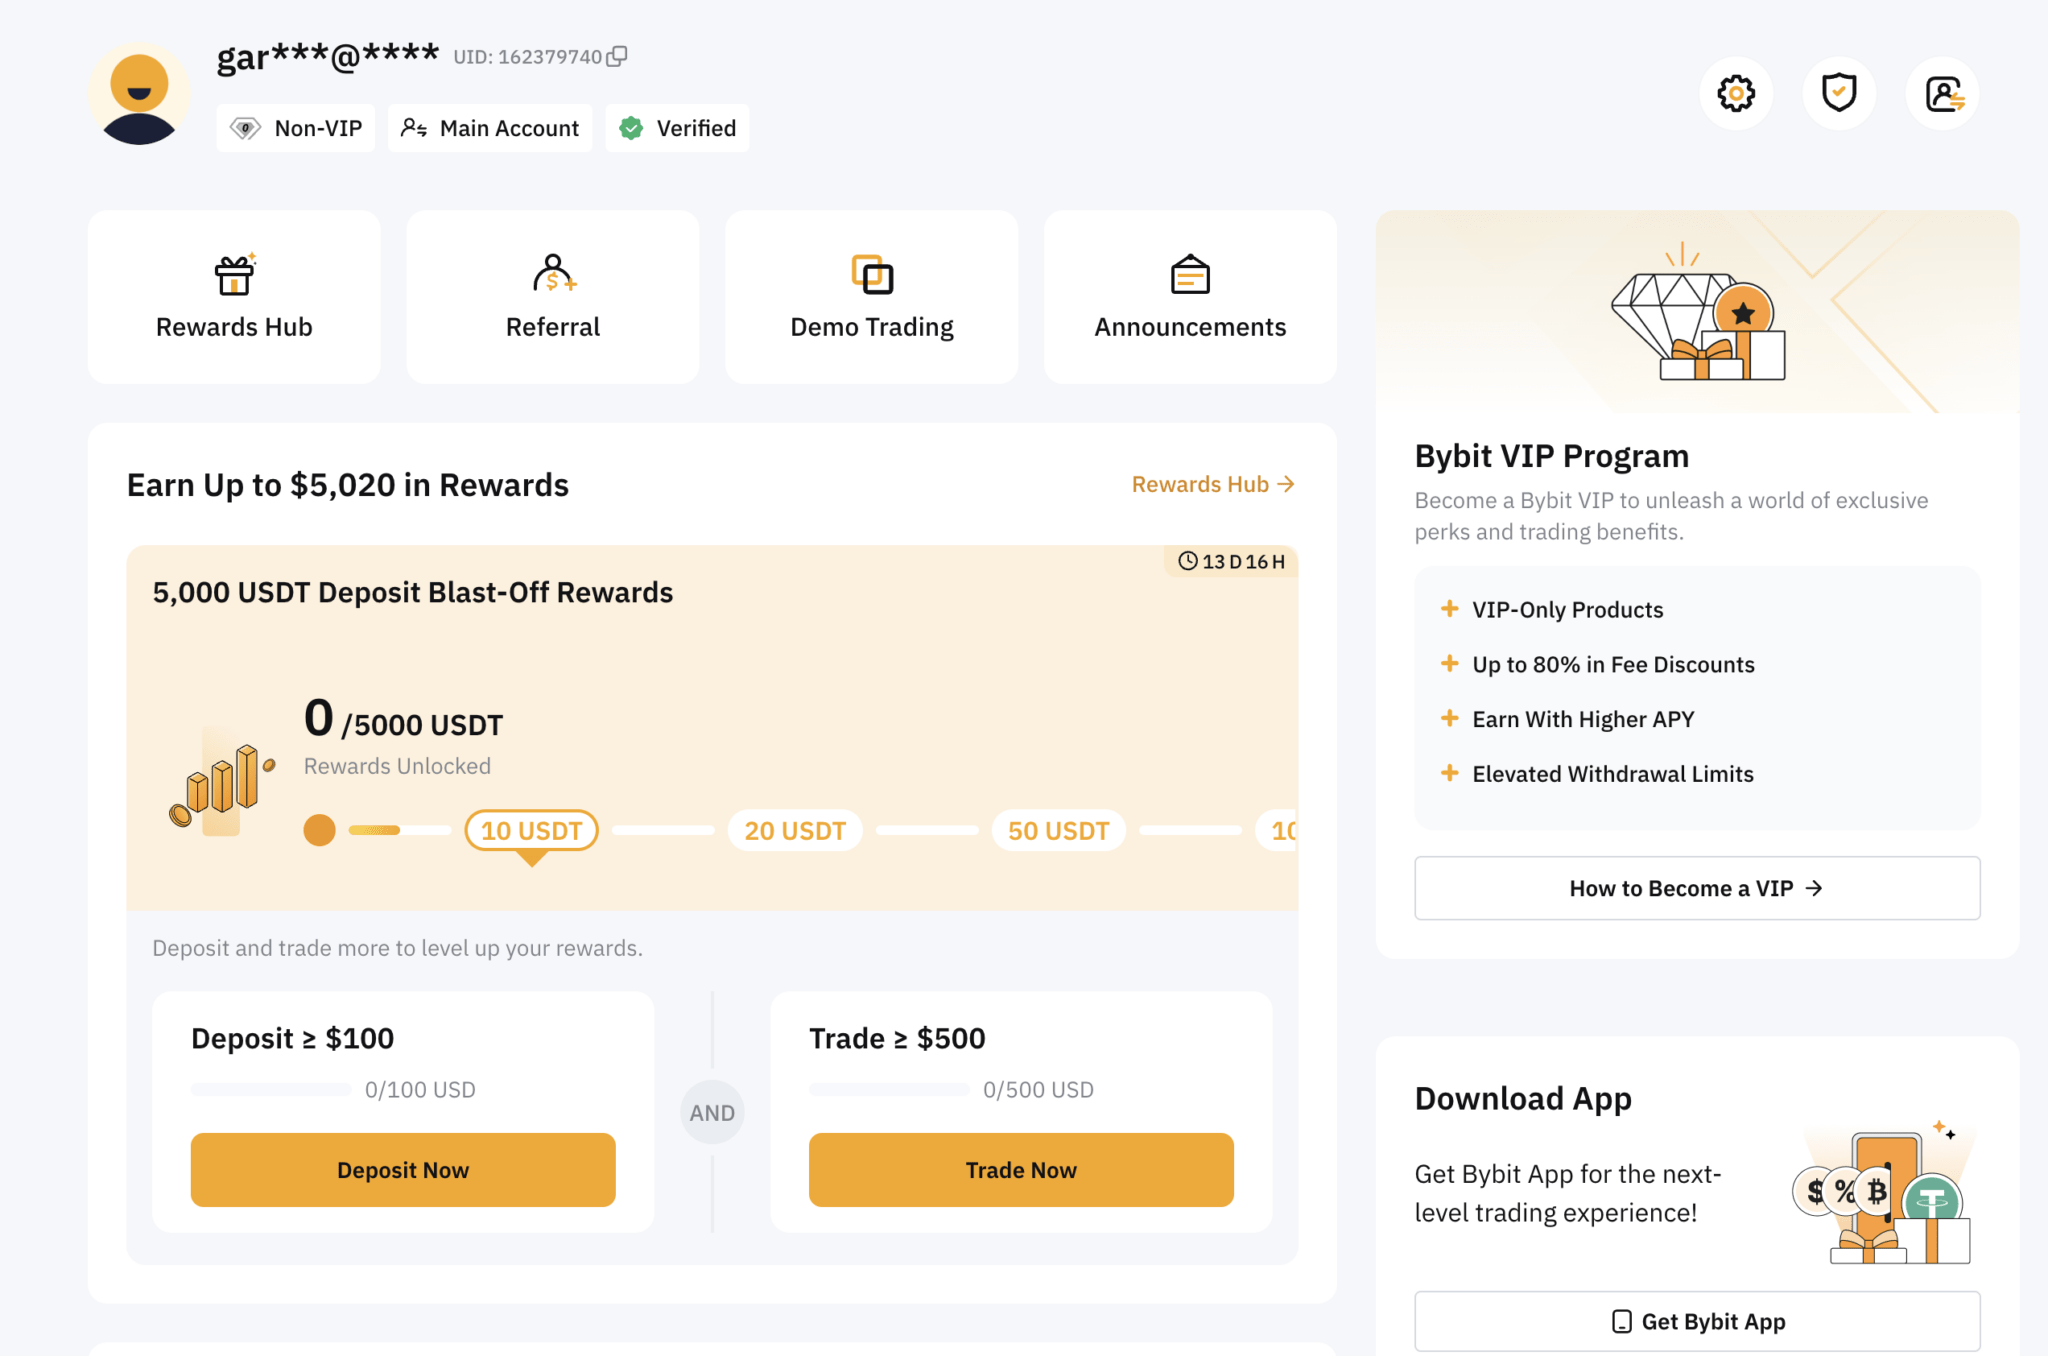Click the green Verified badge
The height and width of the screenshot is (1356, 2048).
click(676, 128)
